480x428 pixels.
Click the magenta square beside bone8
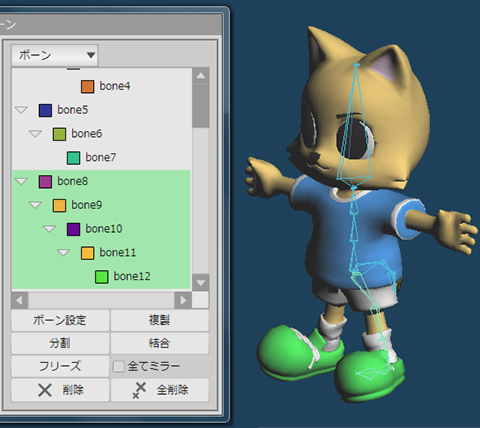(45, 182)
